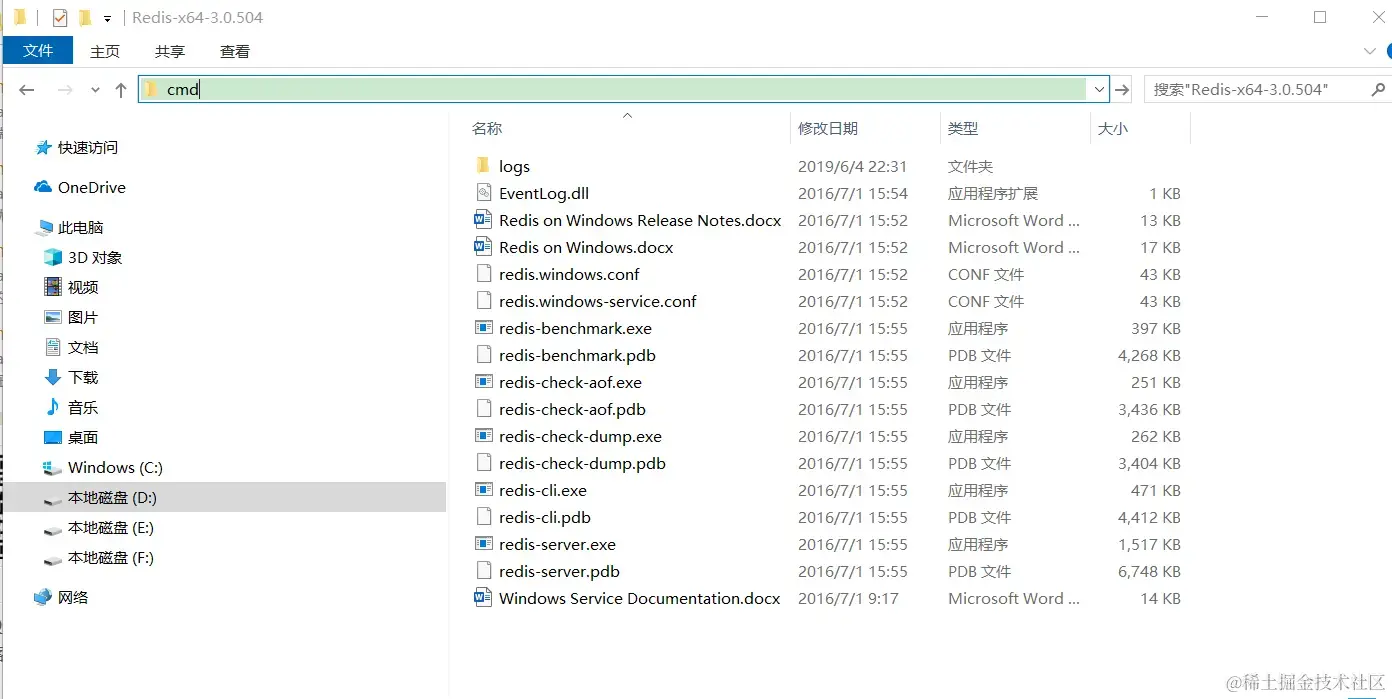This screenshot has height=699, width=1392.
Task: Click the logs folder icon
Action: [x=484, y=166]
